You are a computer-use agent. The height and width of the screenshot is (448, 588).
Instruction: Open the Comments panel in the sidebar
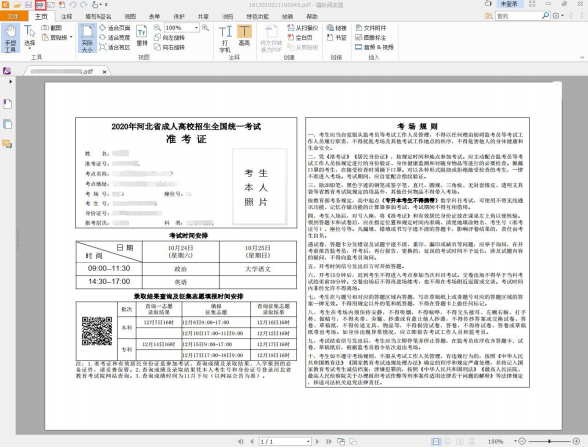(8, 144)
